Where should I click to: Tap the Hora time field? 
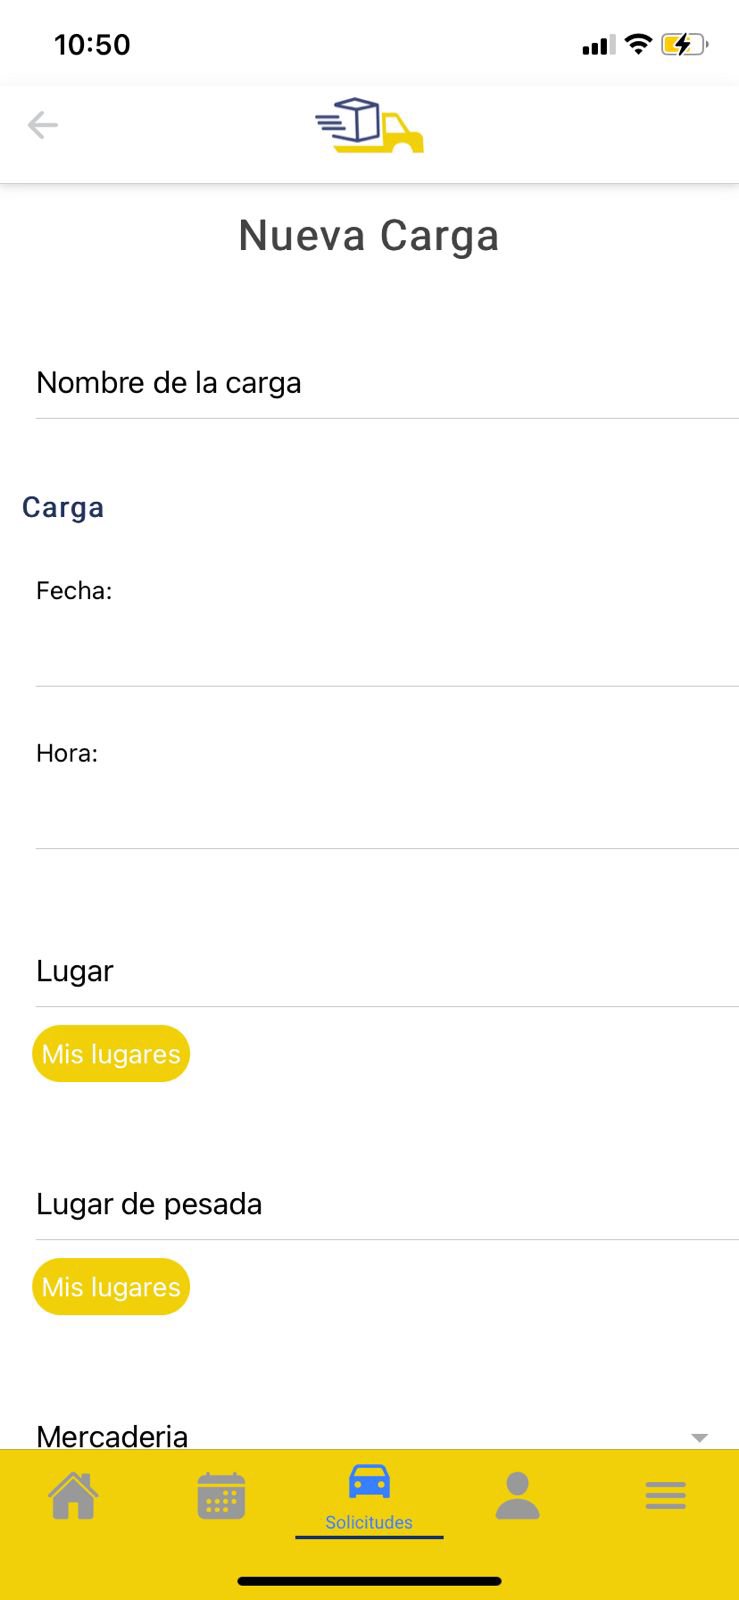coord(386,808)
